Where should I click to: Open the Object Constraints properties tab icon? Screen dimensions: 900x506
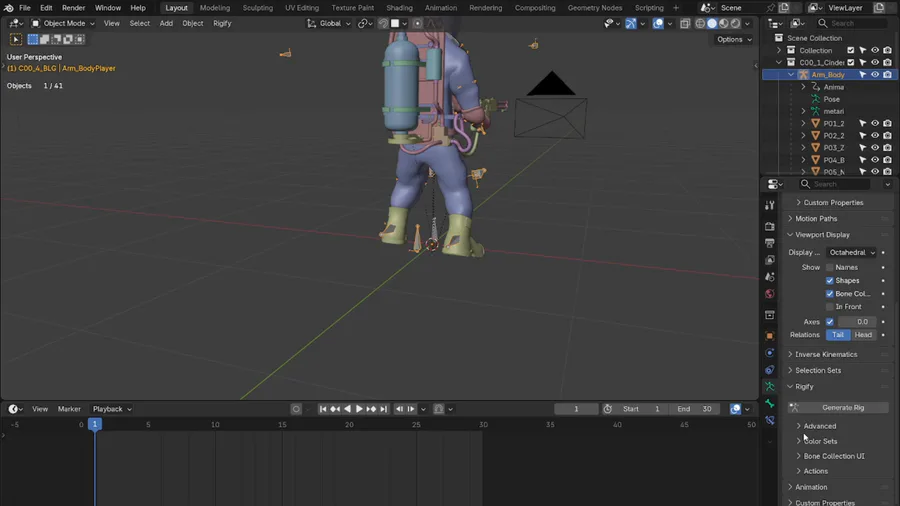pyautogui.click(x=770, y=370)
